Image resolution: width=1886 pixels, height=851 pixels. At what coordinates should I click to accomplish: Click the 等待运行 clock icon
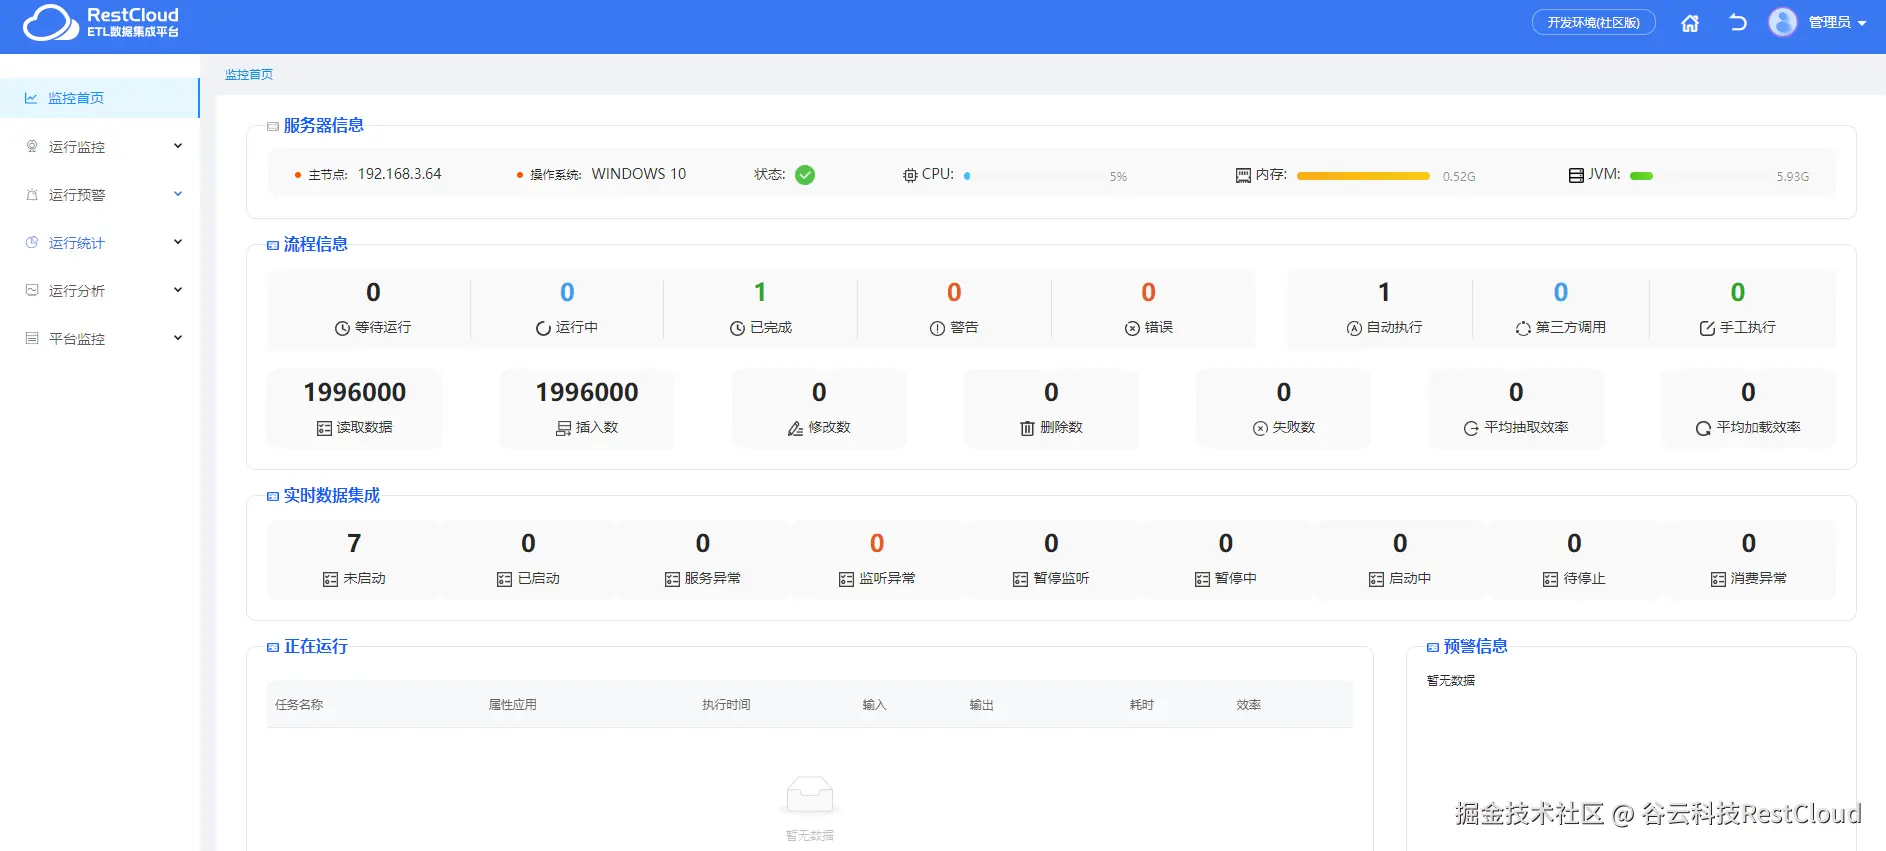pyautogui.click(x=342, y=328)
